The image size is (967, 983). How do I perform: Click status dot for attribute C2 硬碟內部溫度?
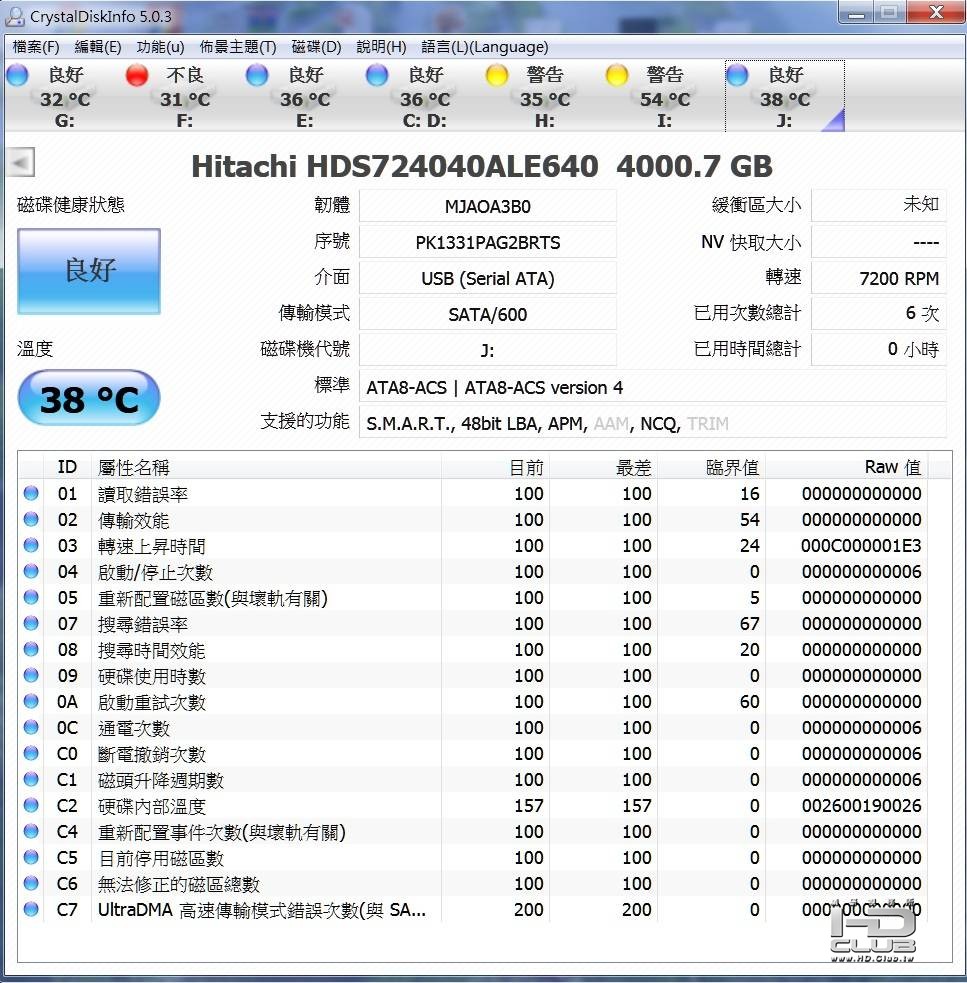[x=31, y=805]
